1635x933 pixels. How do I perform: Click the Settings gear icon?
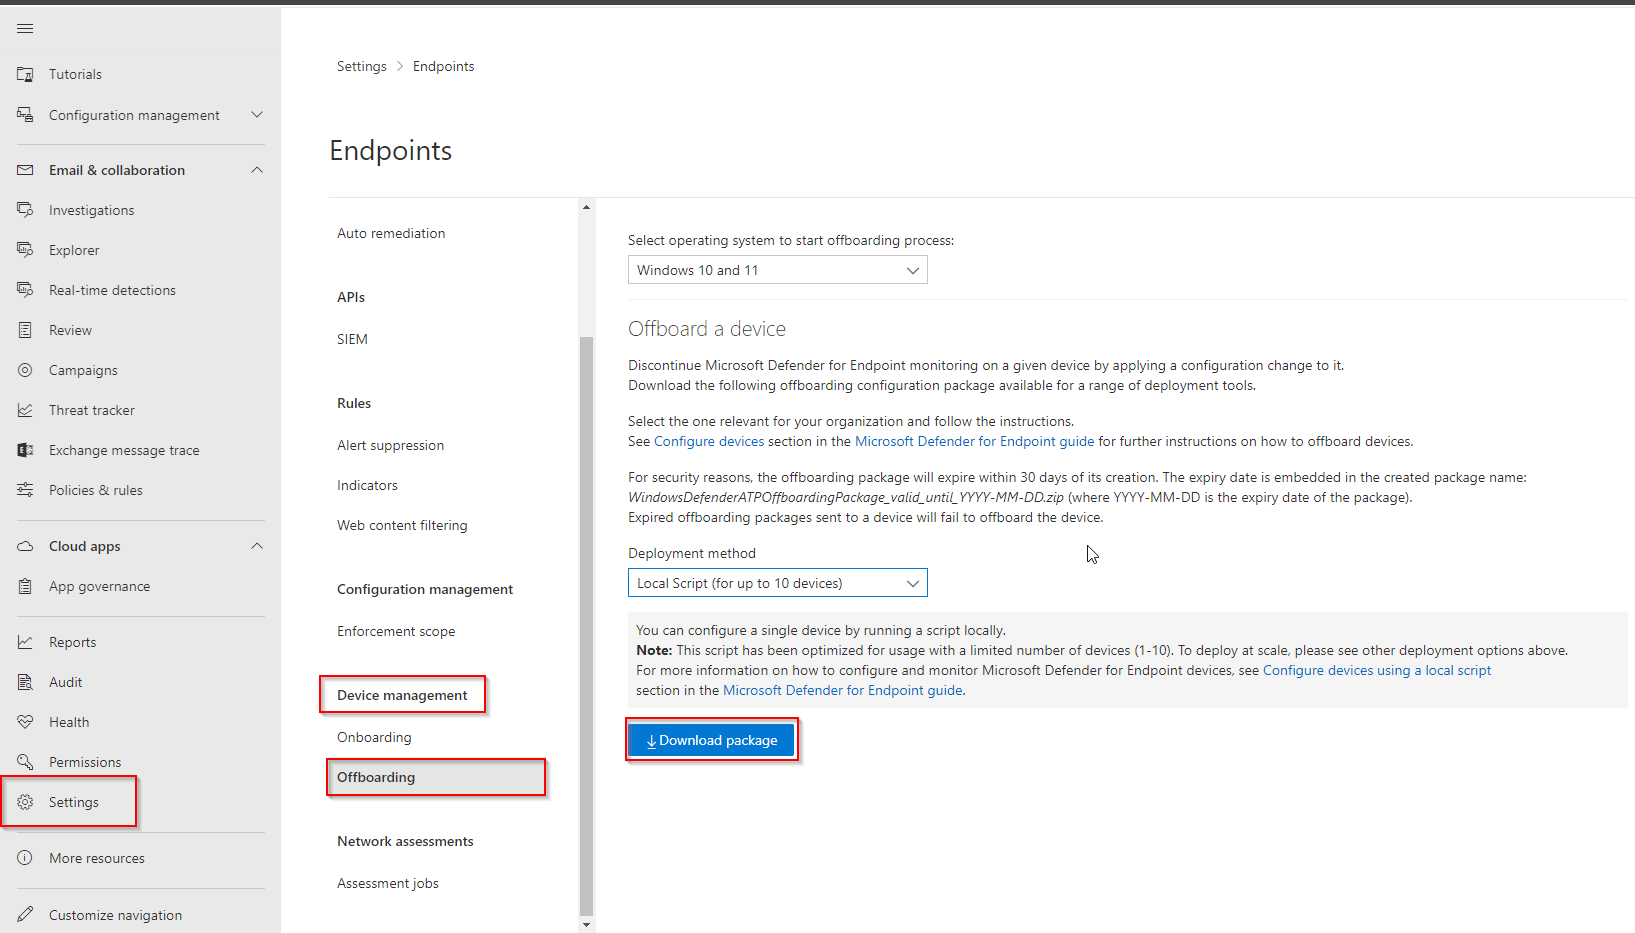point(25,802)
